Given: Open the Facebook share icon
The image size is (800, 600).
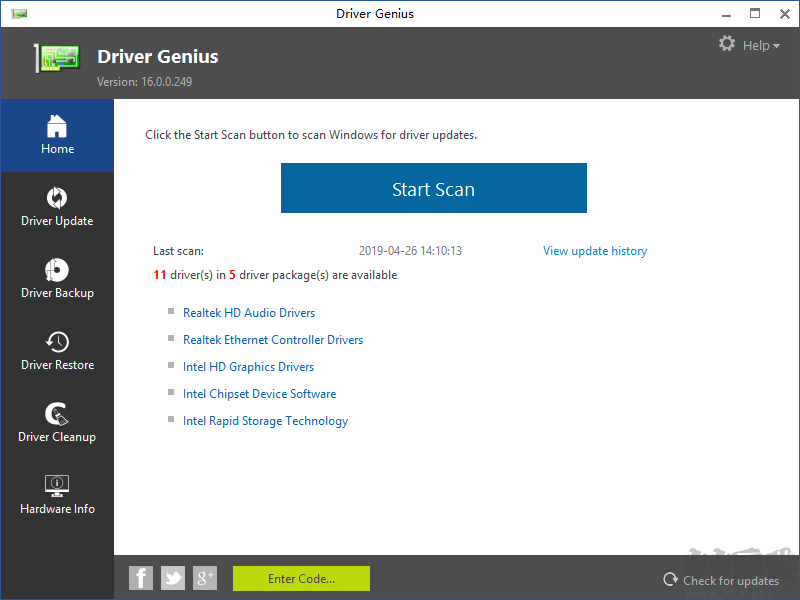Looking at the screenshot, I should pyautogui.click(x=141, y=578).
